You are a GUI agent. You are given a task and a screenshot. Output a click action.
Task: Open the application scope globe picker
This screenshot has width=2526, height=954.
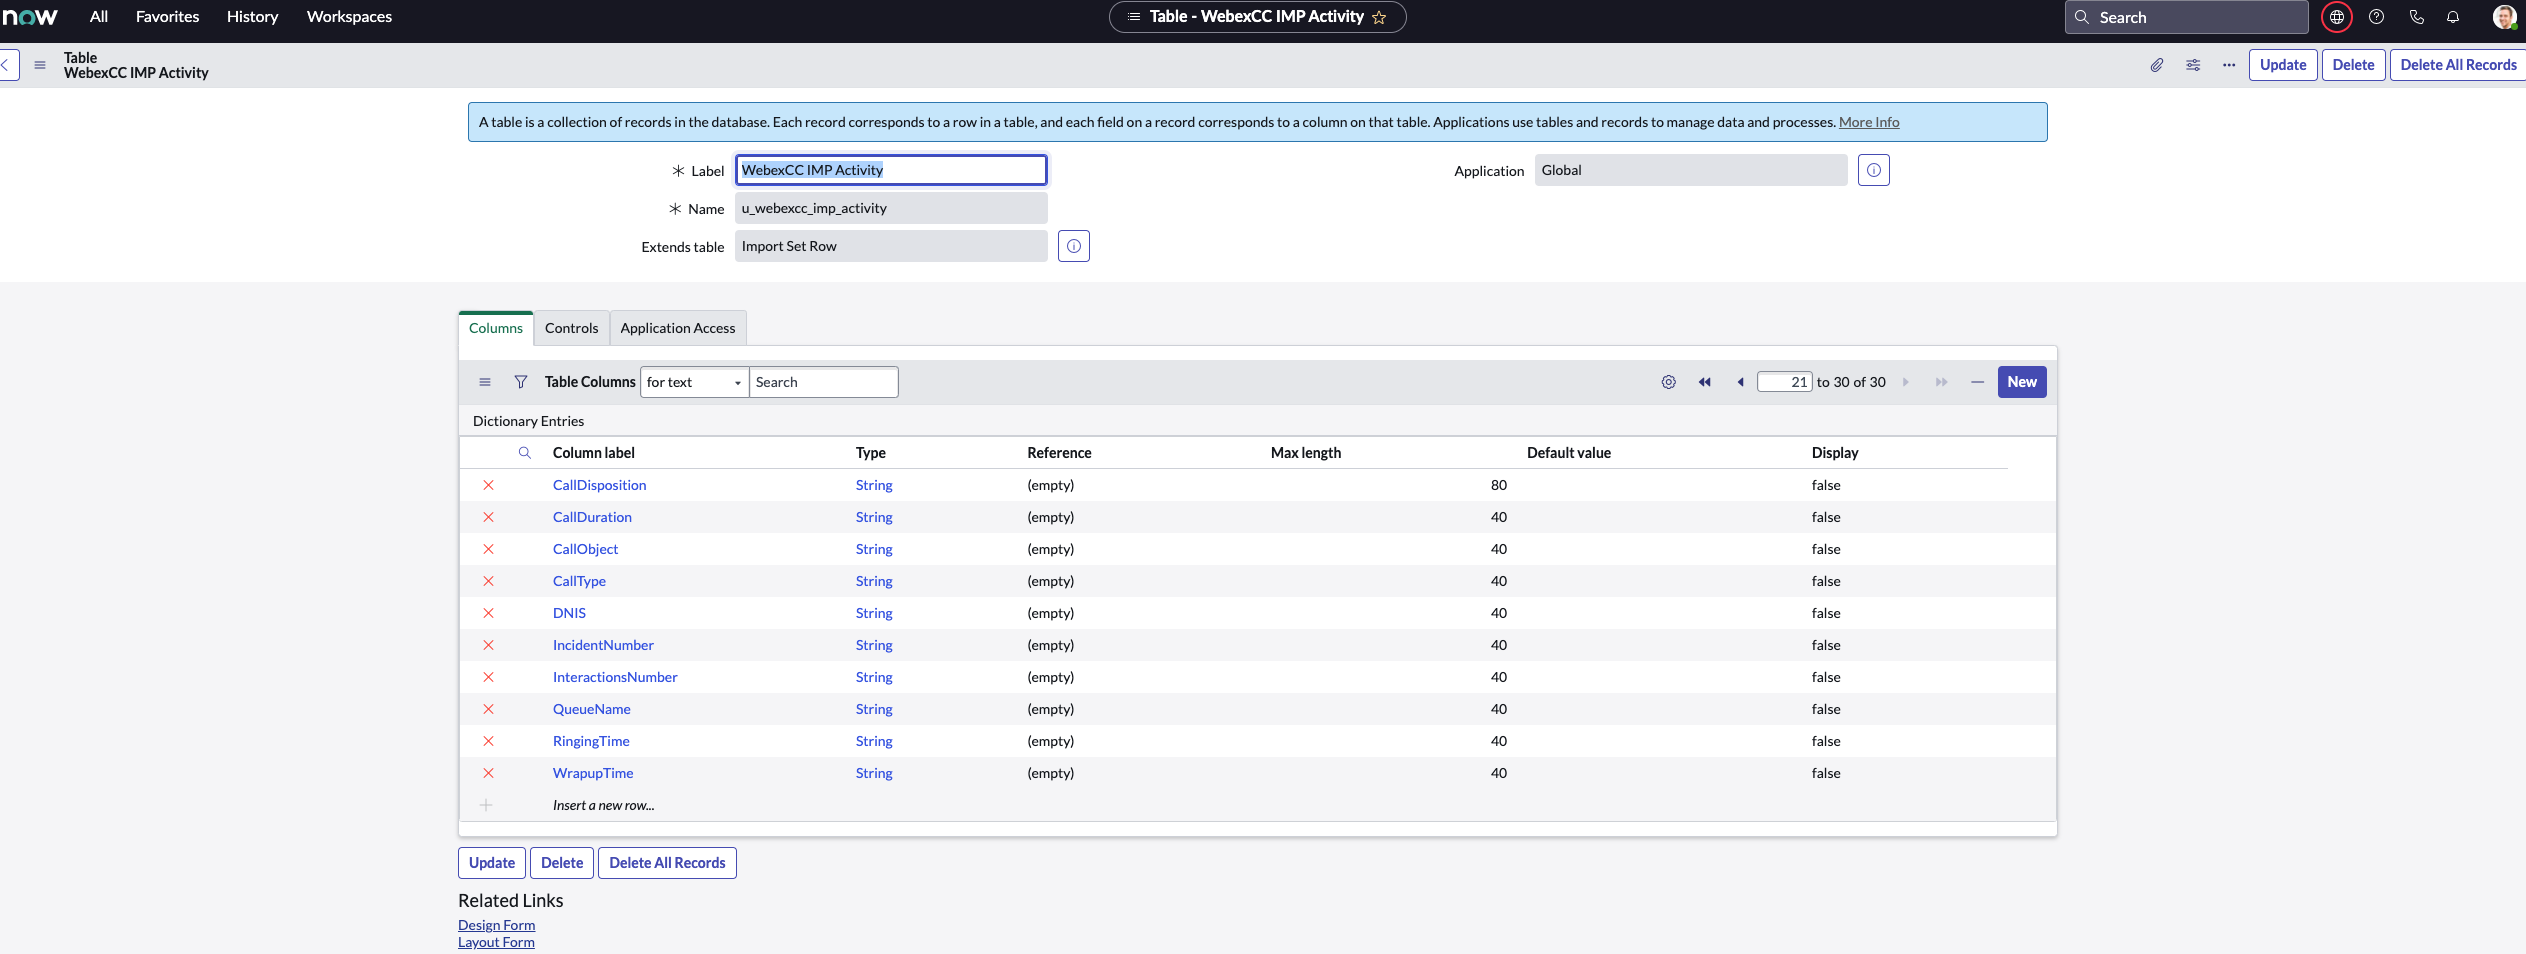click(x=2336, y=17)
